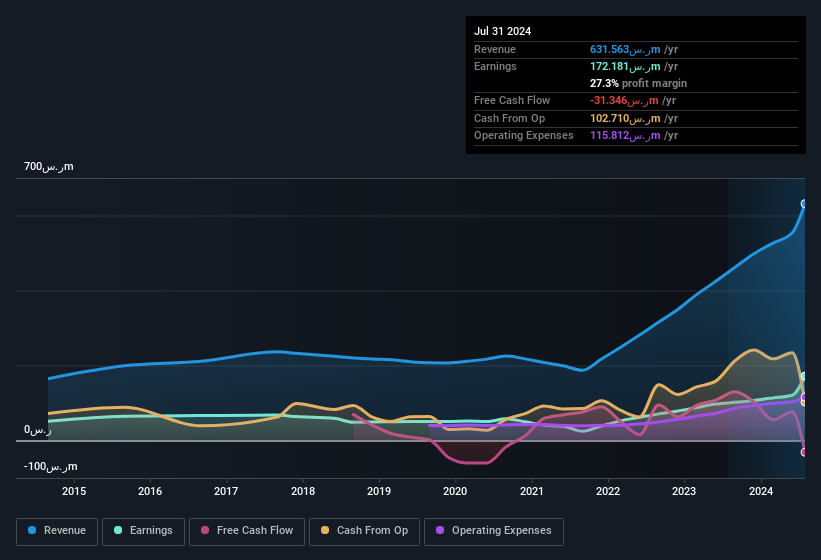Toggle the Cash From Op legend button

[x=364, y=531]
